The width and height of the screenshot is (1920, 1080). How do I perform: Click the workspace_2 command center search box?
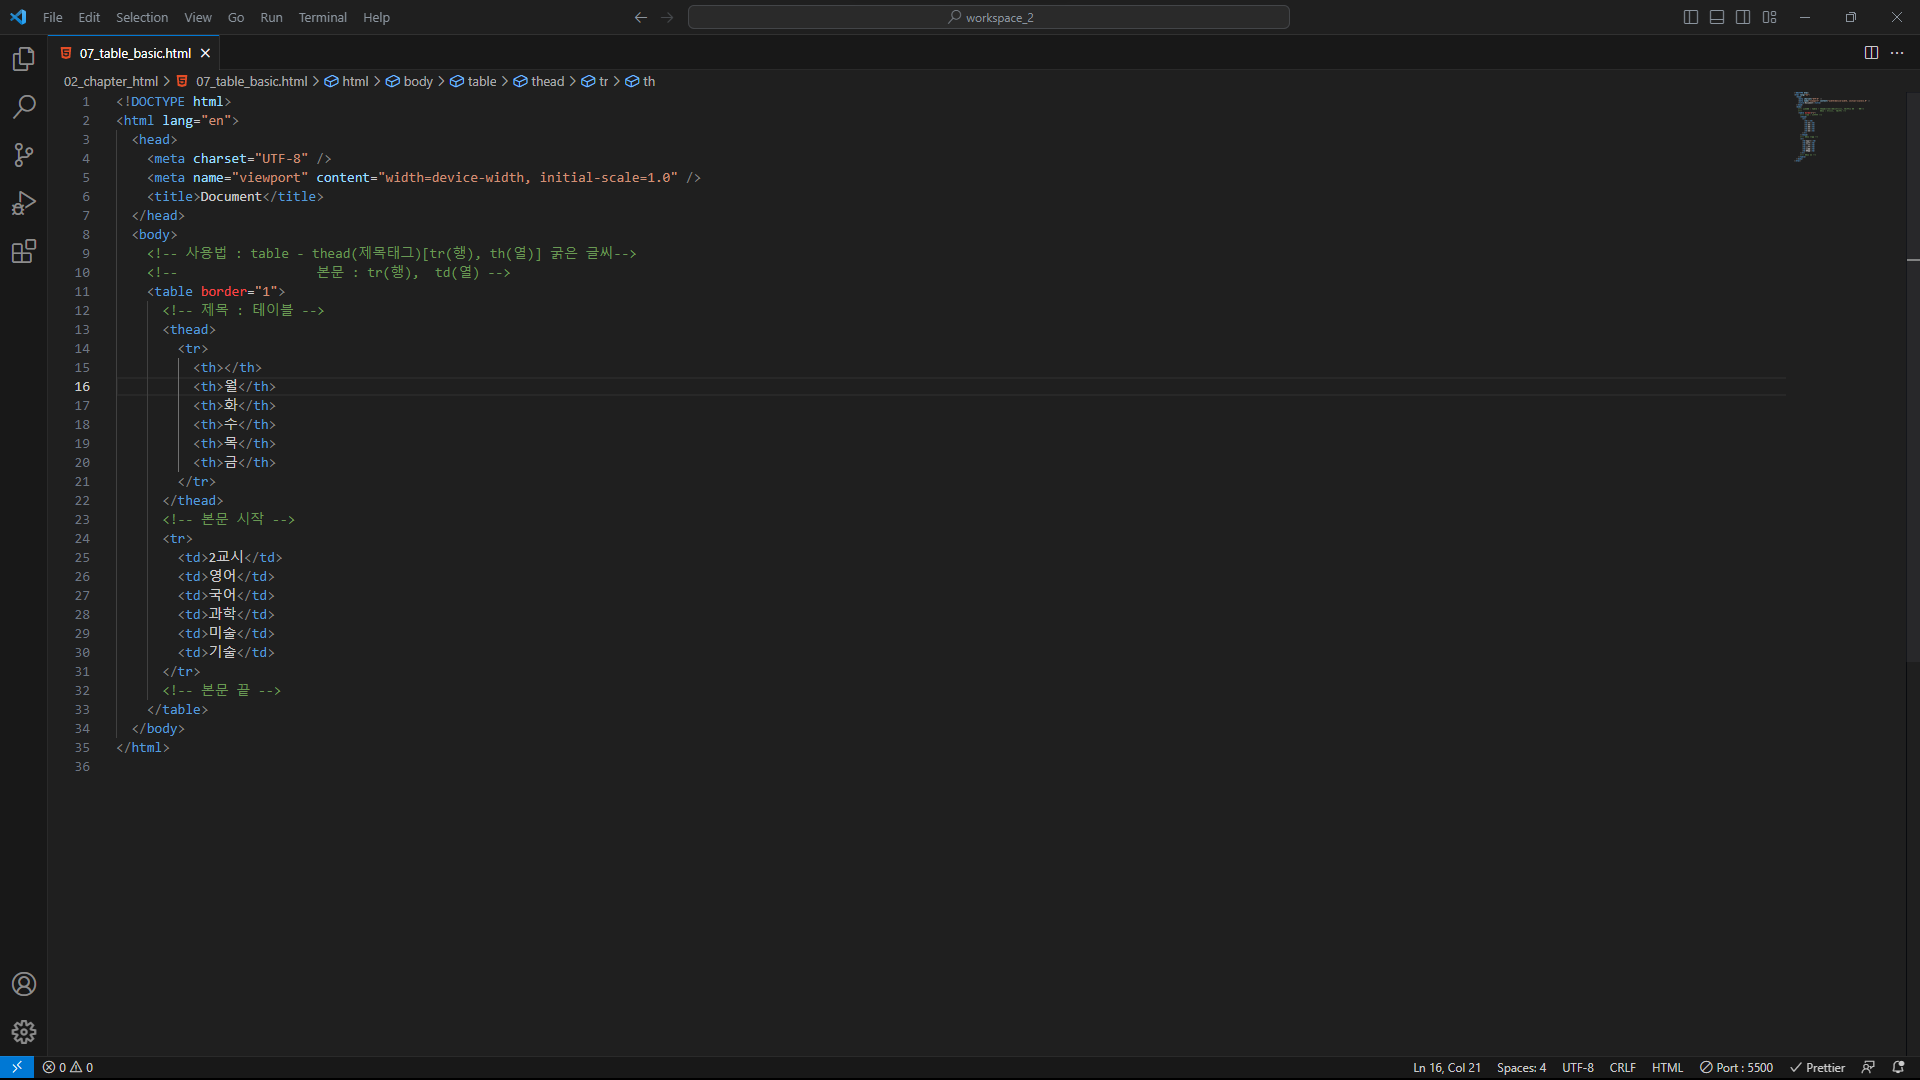pos(988,17)
